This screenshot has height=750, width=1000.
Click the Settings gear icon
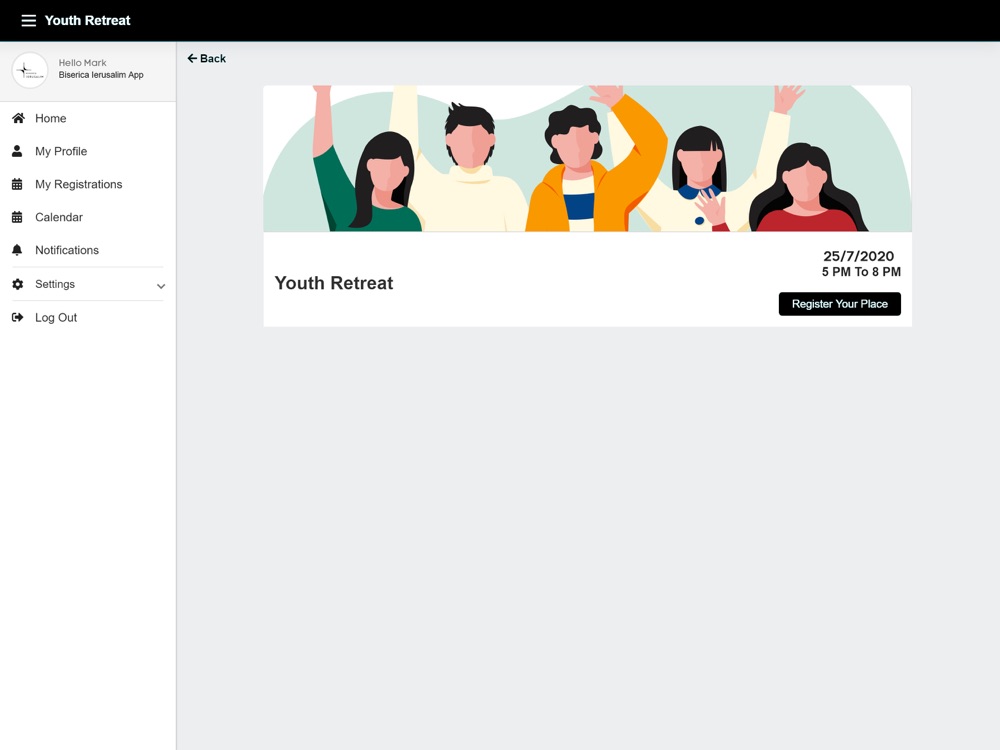click(x=18, y=284)
